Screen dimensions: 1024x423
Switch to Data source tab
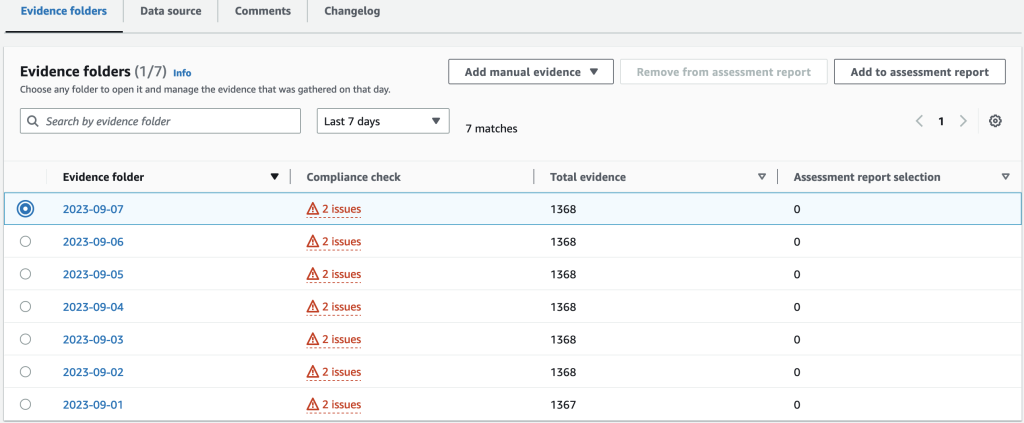coord(170,11)
